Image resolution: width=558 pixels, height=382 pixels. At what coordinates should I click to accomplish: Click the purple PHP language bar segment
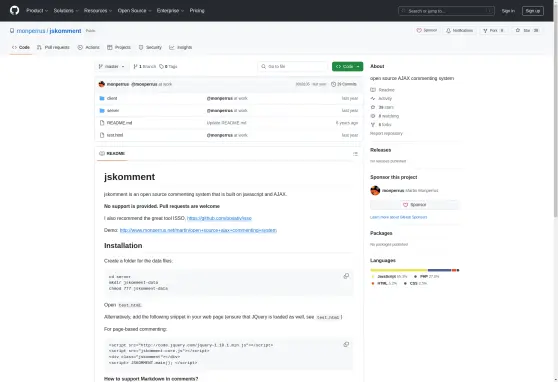point(439,270)
